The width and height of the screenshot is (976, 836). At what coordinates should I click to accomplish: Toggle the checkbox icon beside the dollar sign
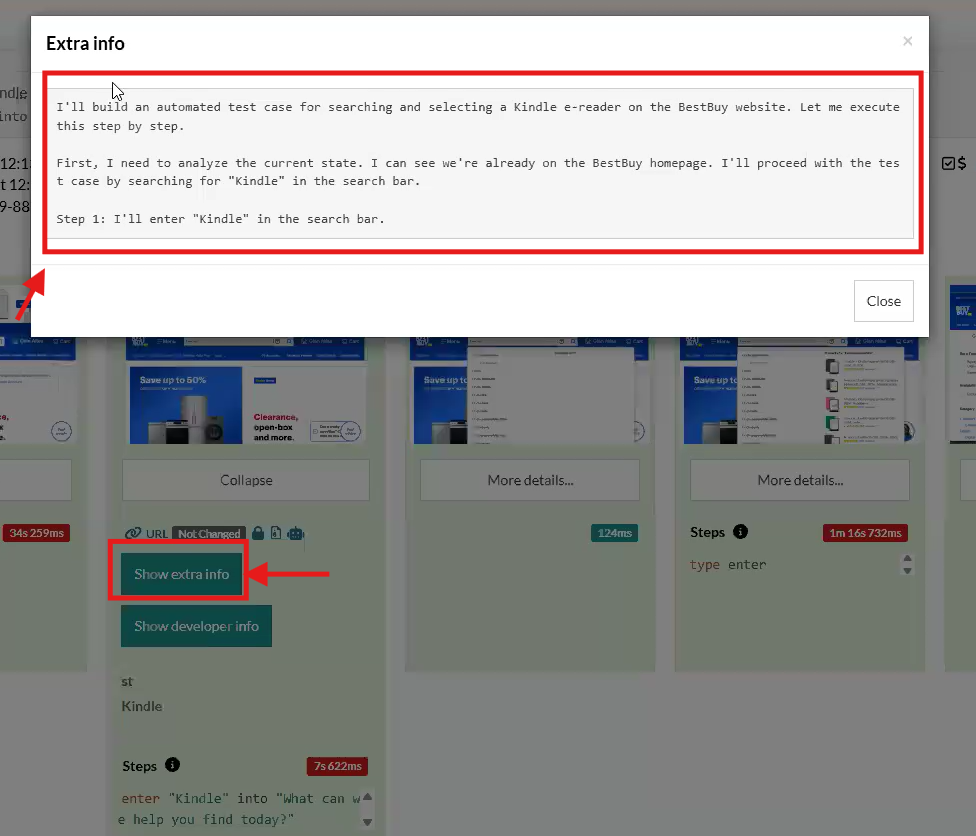click(949, 163)
